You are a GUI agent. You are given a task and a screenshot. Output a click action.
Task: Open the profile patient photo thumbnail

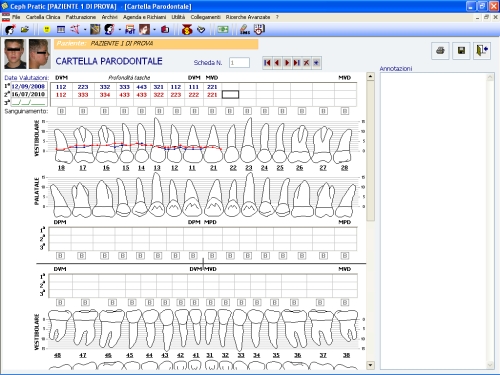click(x=40, y=54)
